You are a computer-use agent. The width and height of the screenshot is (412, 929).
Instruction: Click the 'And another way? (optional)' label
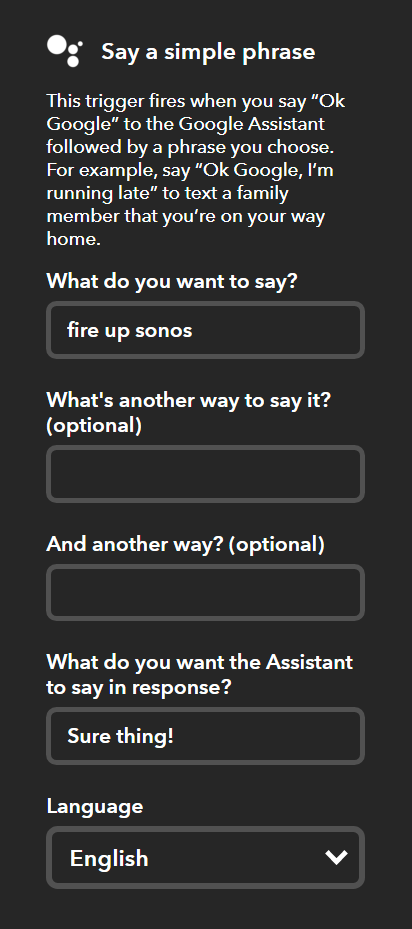186,544
